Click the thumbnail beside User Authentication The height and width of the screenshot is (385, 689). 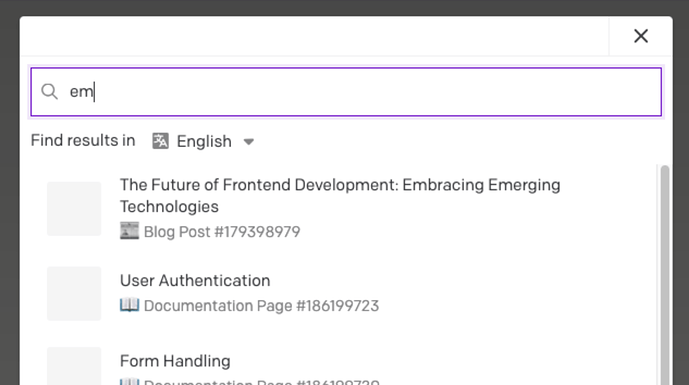tap(74, 293)
